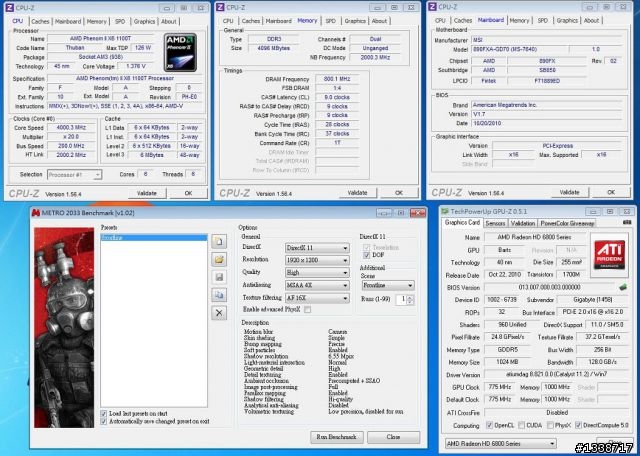The width and height of the screenshot is (640, 456).
Task: Toggle Load last presets on start
Action: [x=104, y=414]
